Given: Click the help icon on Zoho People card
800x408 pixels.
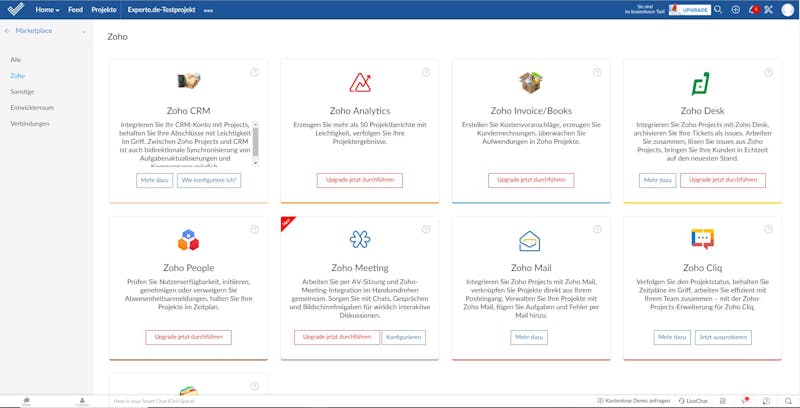Looking at the screenshot, I should pos(255,230).
